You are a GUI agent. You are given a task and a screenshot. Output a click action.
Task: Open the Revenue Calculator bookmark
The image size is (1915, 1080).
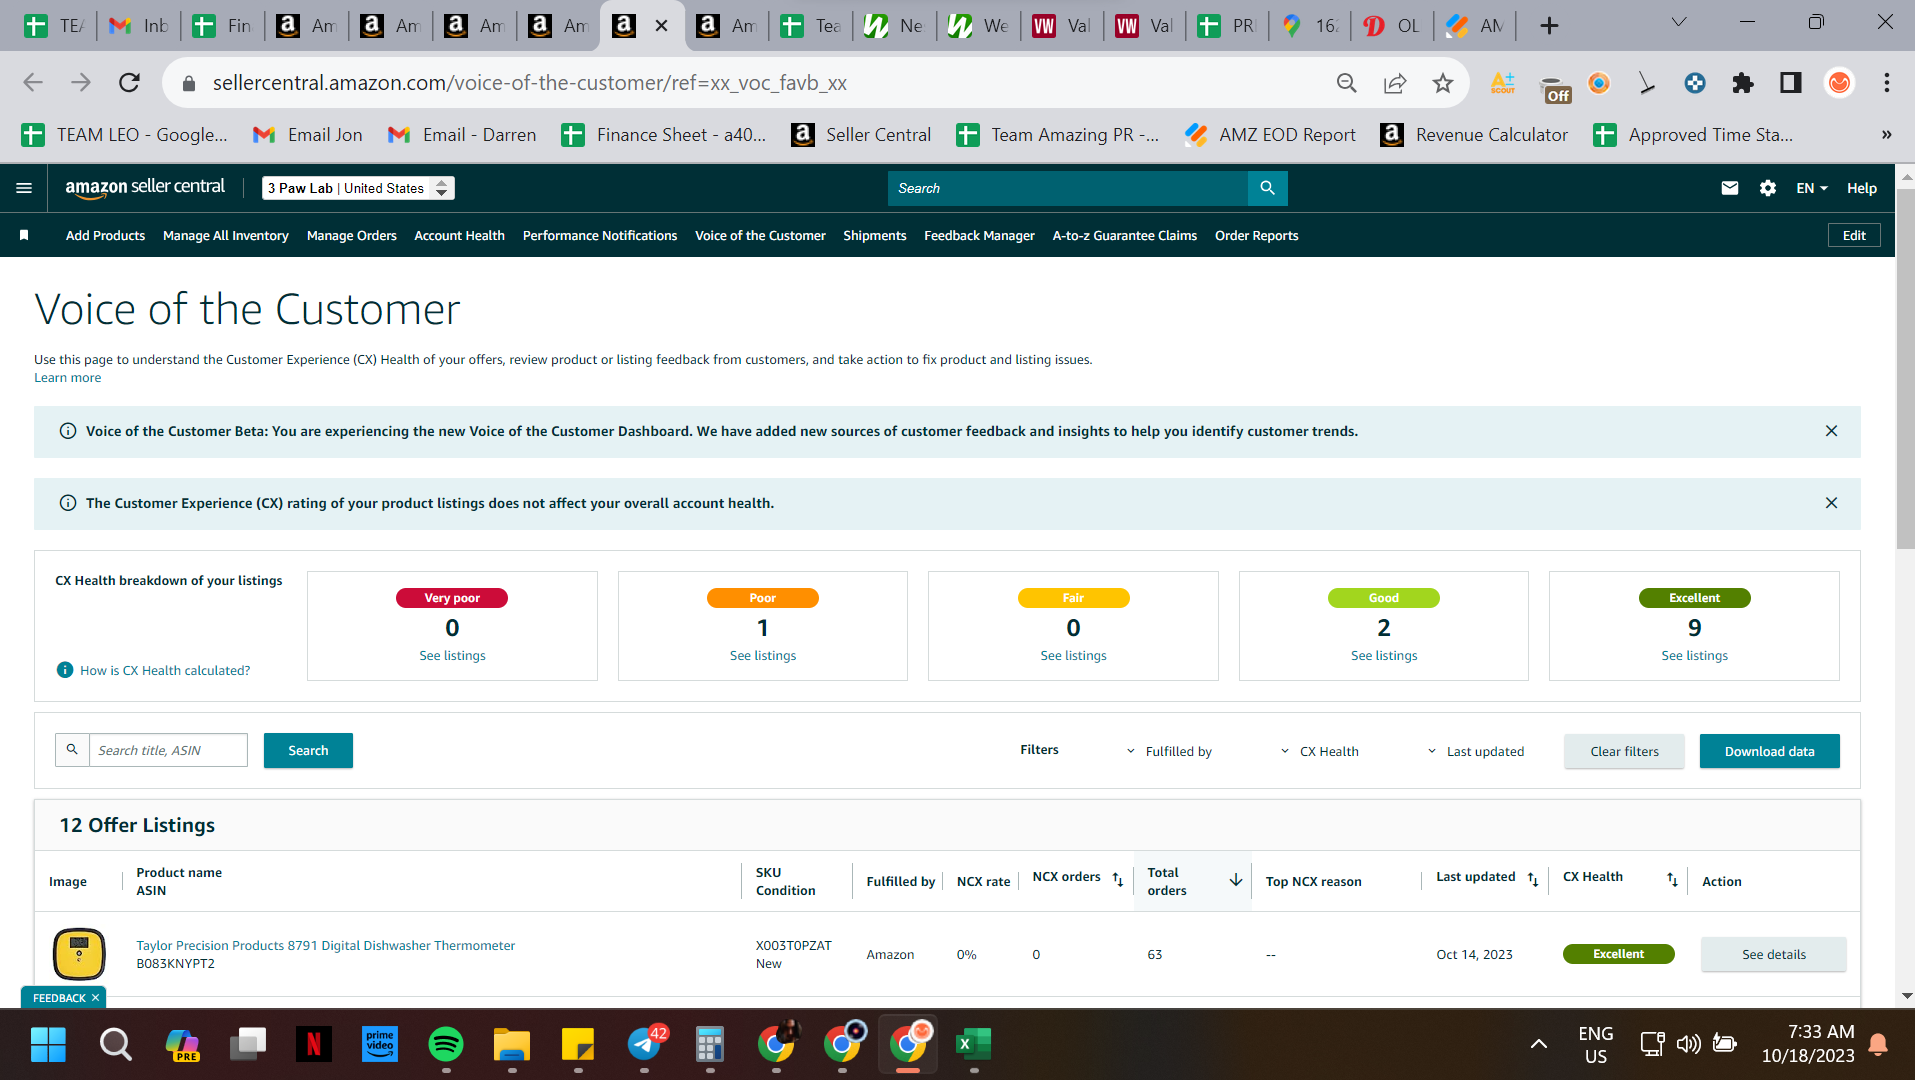point(1474,135)
